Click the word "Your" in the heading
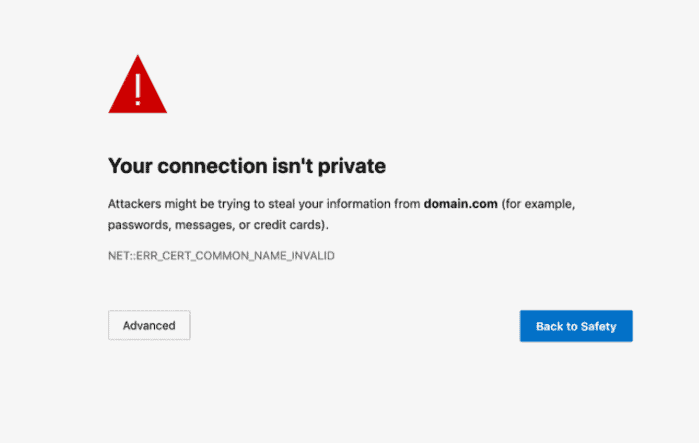 point(129,166)
